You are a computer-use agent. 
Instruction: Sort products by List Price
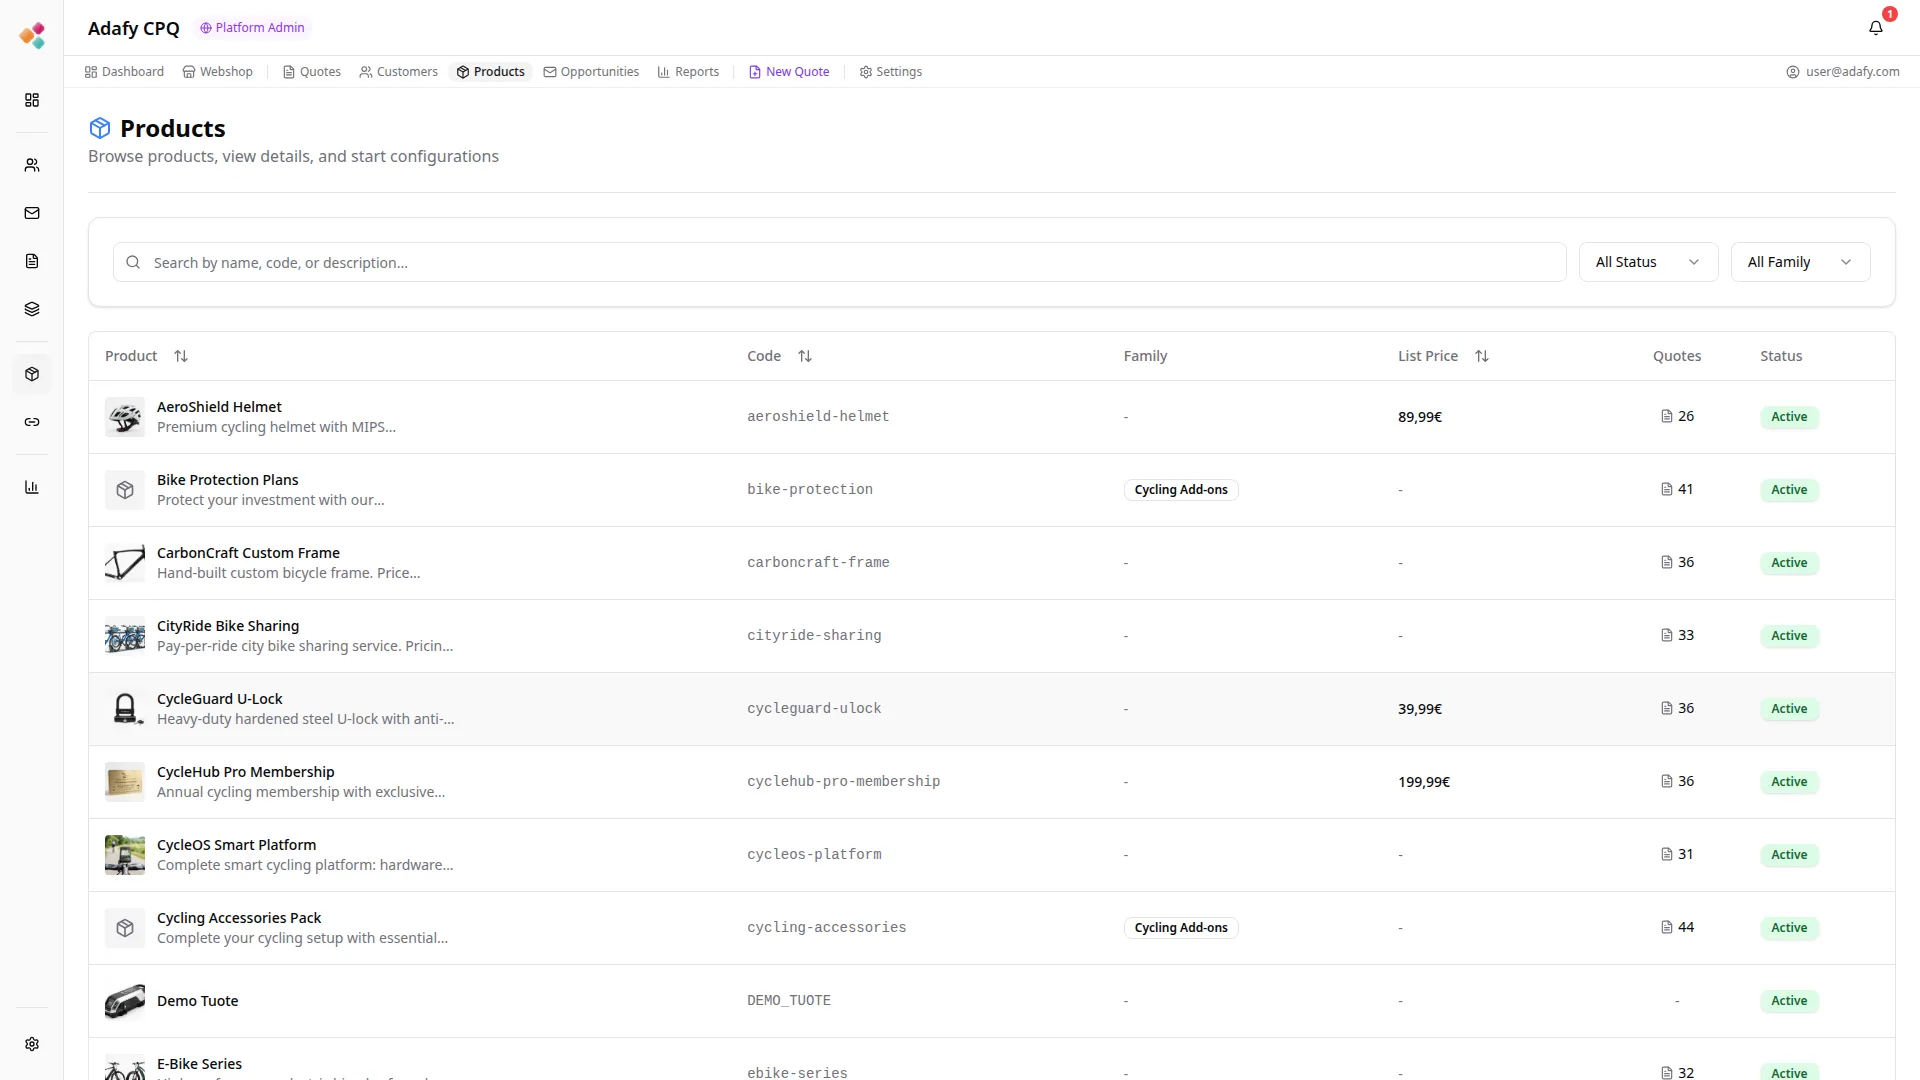click(x=1481, y=356)
